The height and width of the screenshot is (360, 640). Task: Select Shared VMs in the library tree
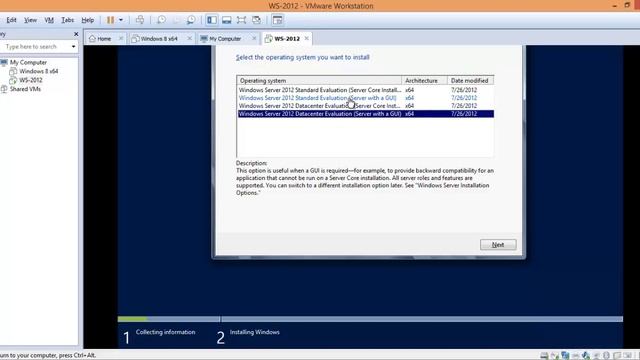click(25, 89)
